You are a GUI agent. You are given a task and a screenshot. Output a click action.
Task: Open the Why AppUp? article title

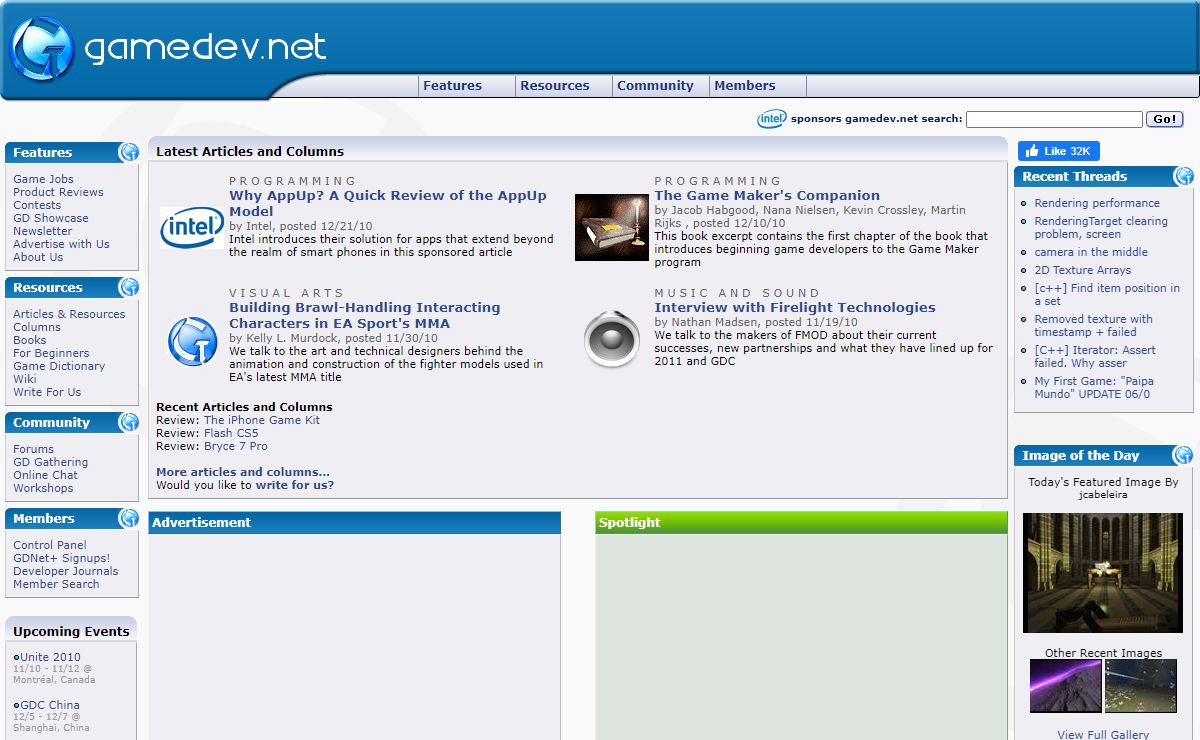pyautogui.click(x=388, y=203)
